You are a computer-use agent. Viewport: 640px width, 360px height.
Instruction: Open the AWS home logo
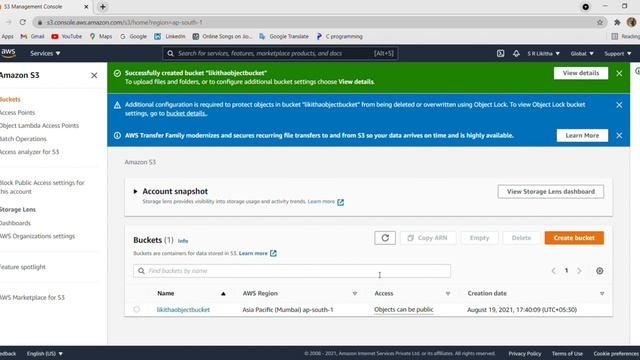(8, 53)
